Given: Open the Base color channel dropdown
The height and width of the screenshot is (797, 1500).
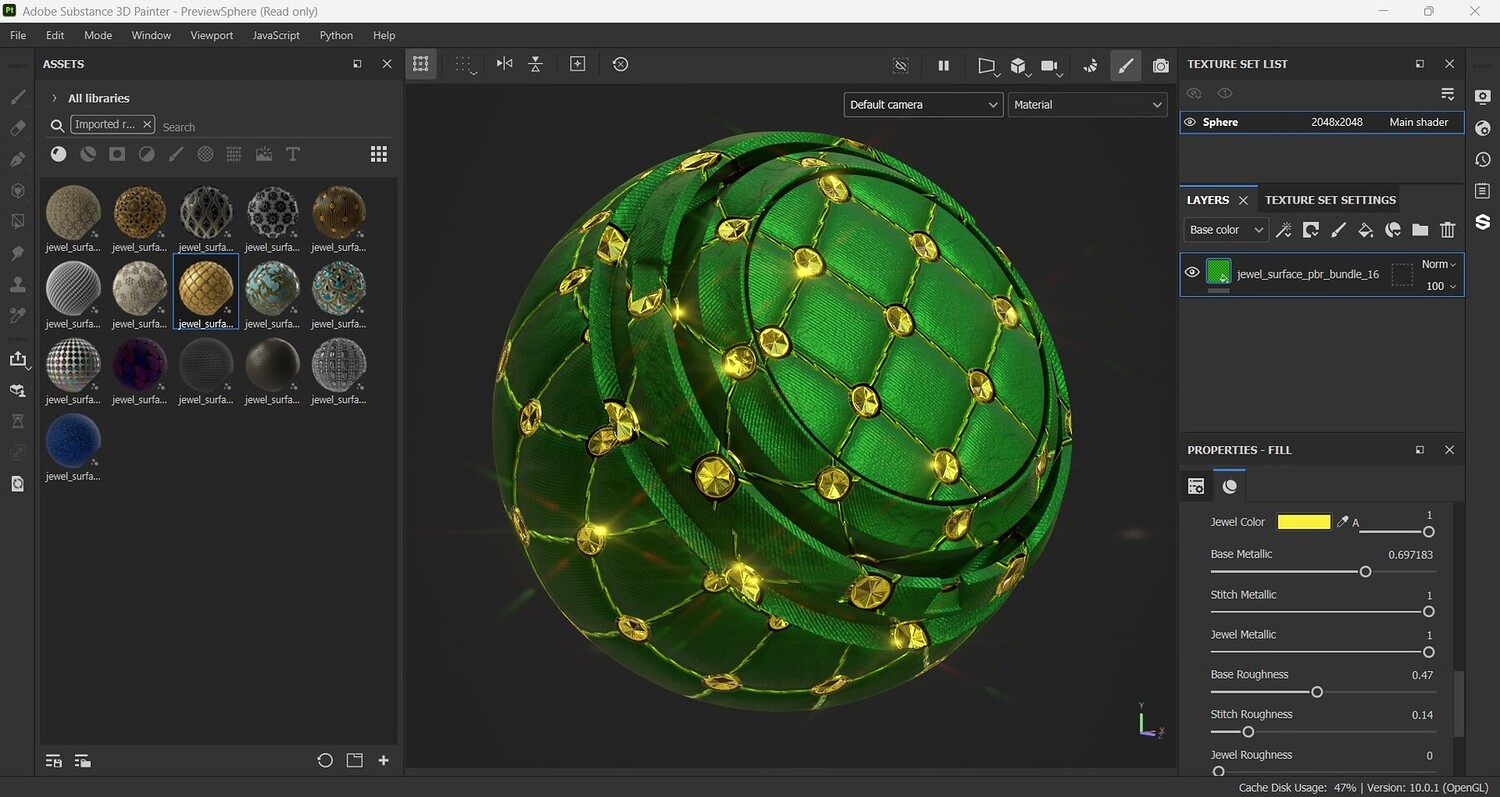Looking at the screenshot, I should pos(1226,230).
